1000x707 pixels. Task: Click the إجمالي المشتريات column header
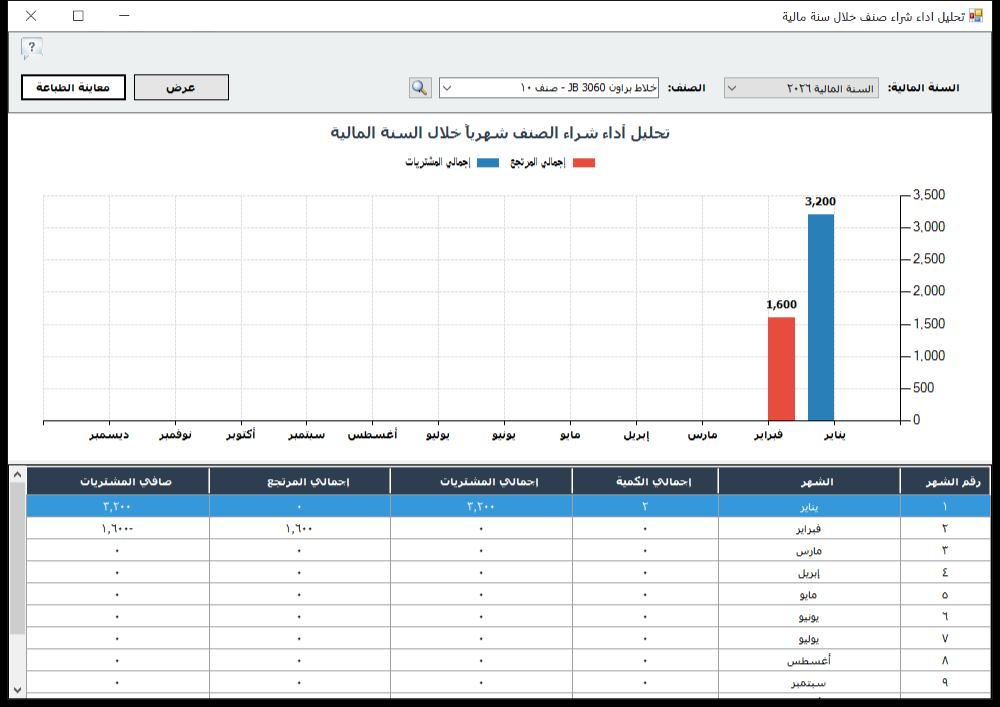482,481
